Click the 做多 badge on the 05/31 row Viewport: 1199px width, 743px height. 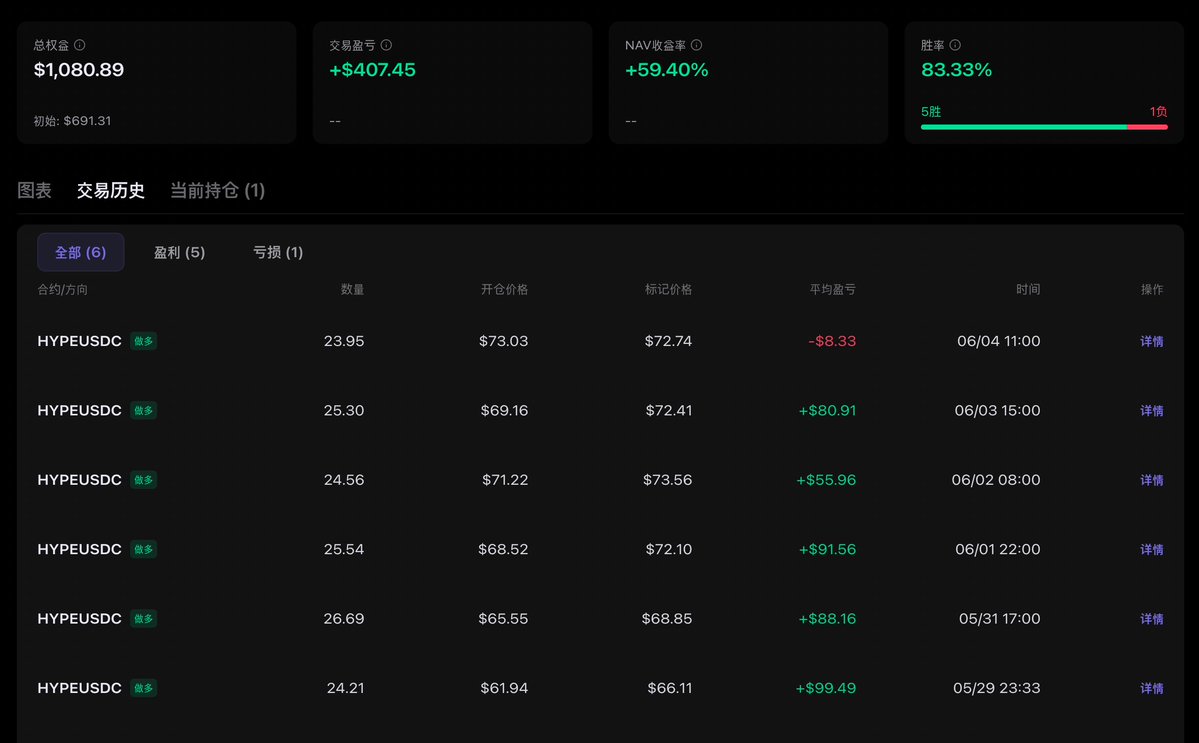click(x=143, y=618)
